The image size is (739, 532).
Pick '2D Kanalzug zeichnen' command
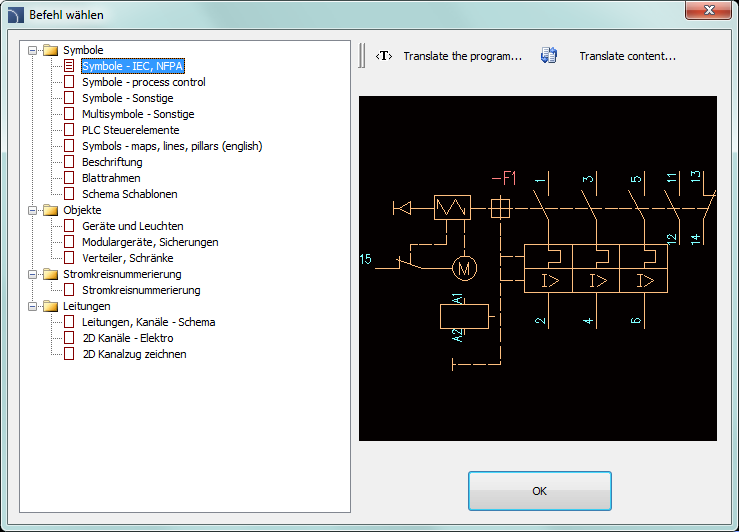coord(134,354)
